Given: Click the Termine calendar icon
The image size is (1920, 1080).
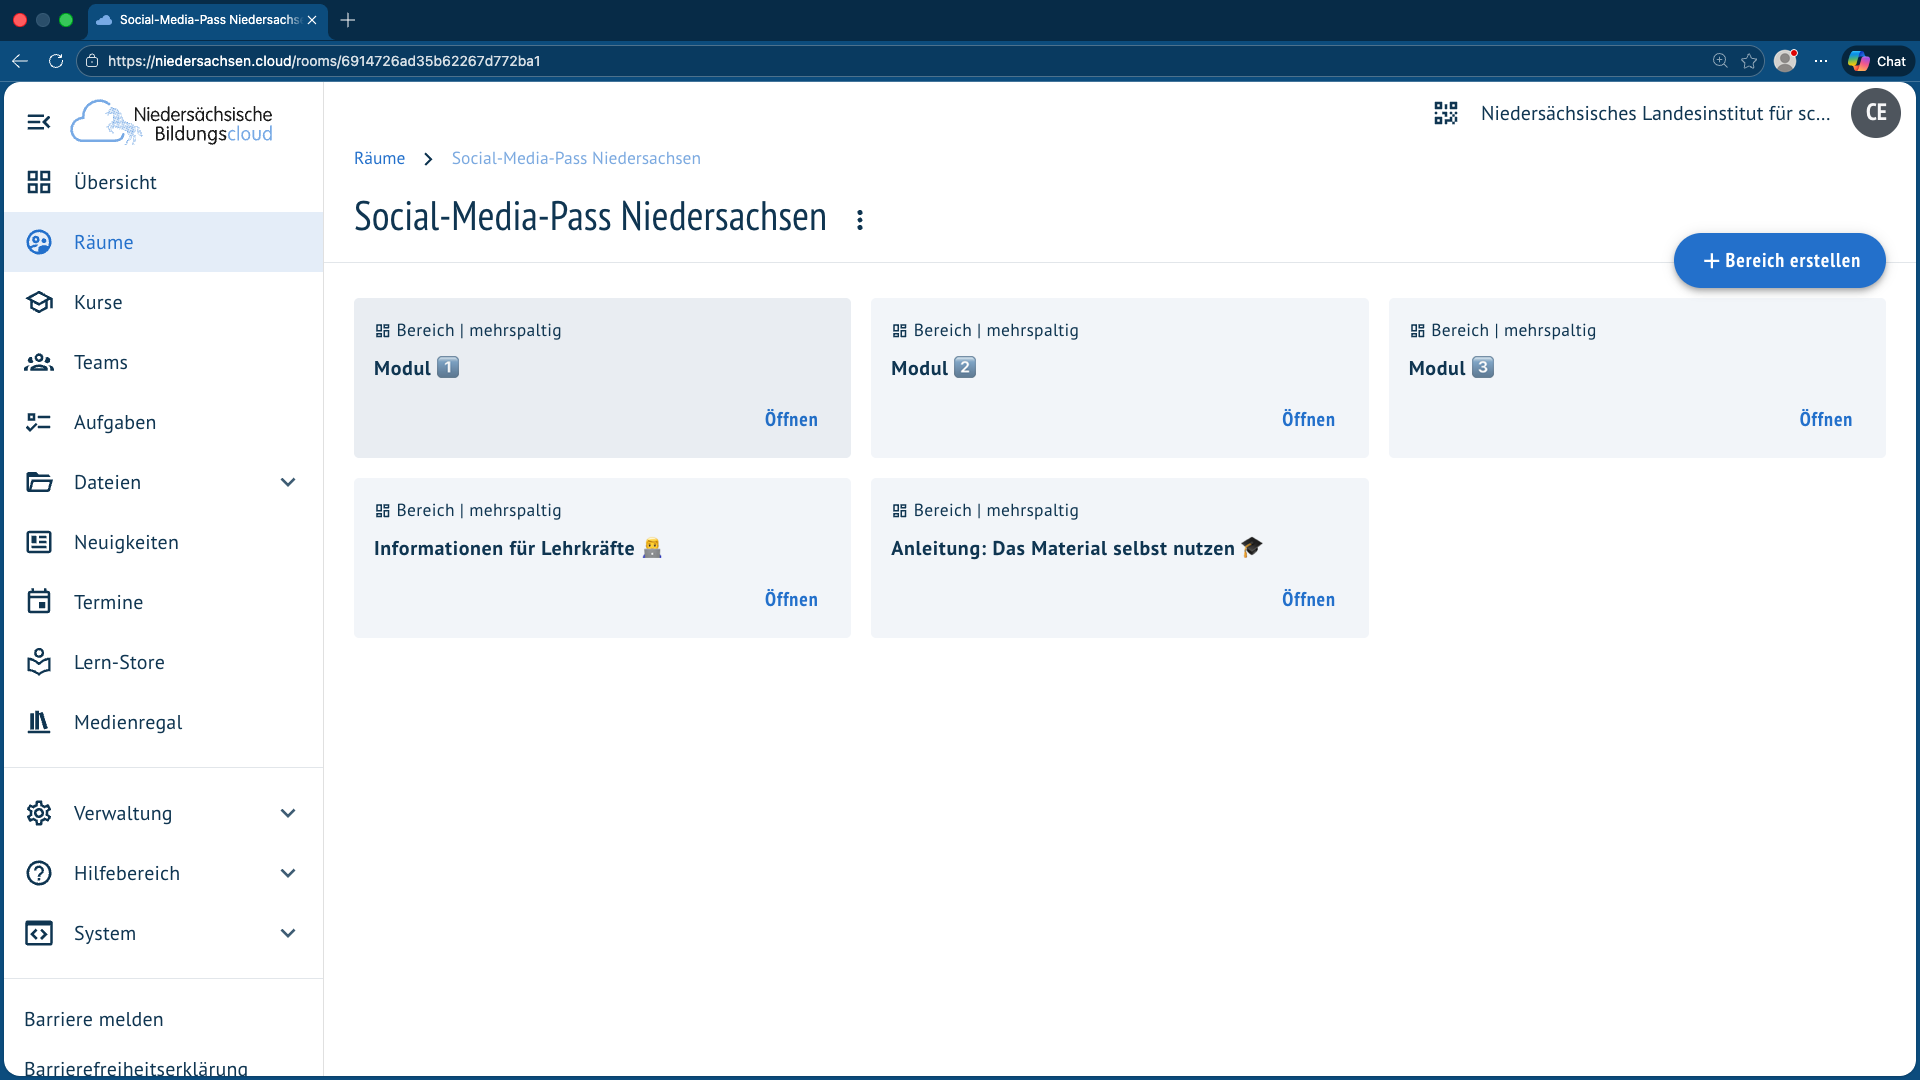Looking at the screenshot, I should tap(39, 602).
